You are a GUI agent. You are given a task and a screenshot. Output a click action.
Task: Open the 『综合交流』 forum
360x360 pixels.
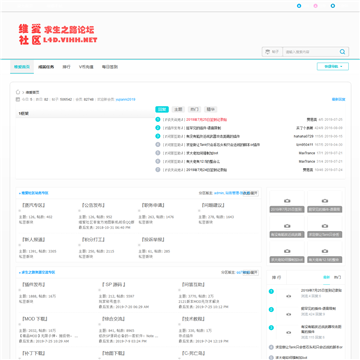[113, 319]
